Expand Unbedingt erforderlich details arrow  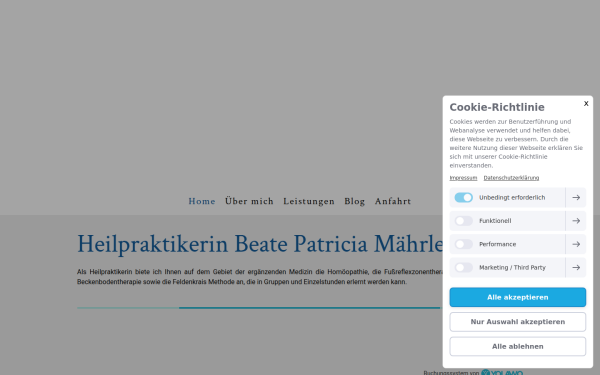[x=576, y=197]
